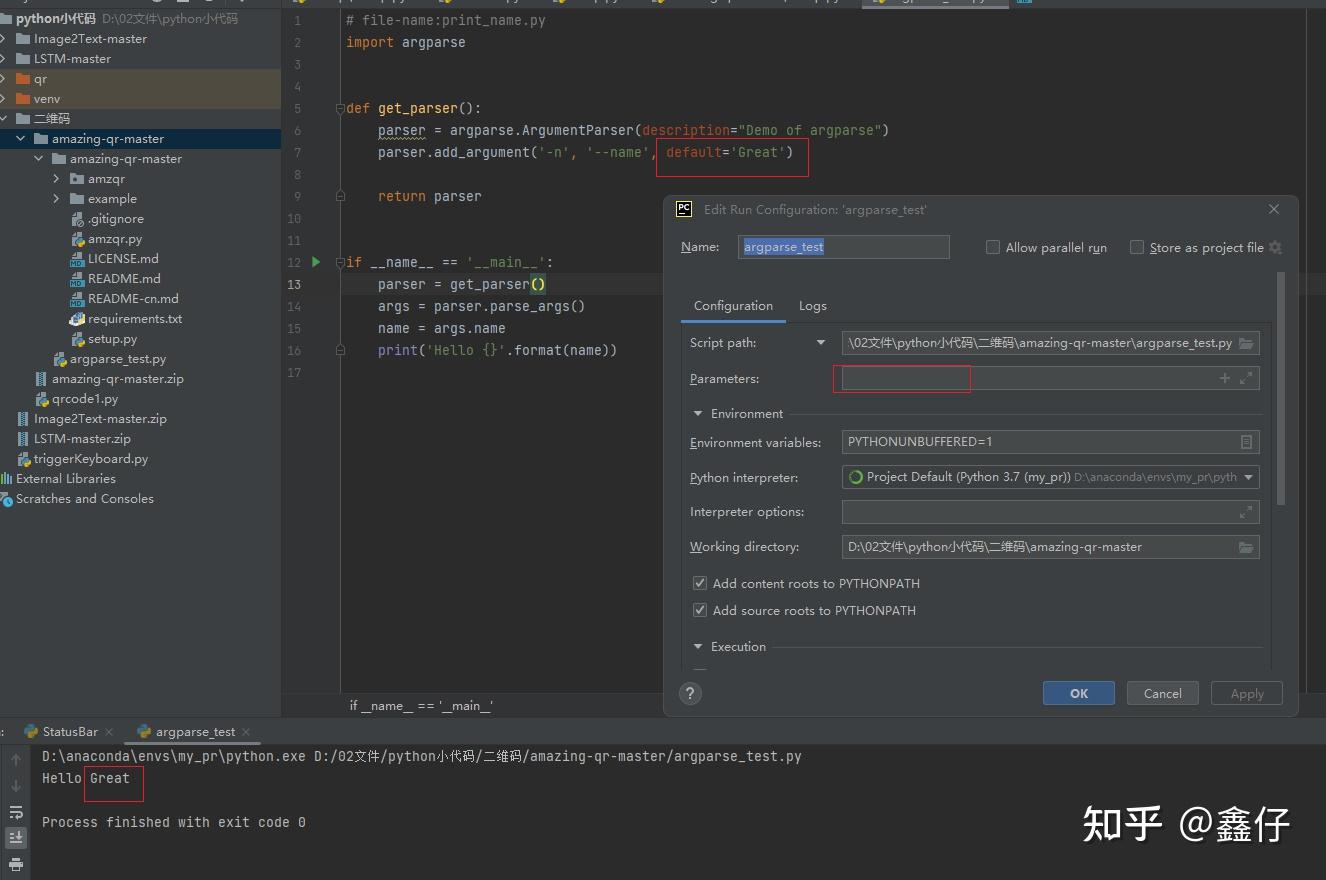Click the print icon in run console
The image size is (1326, 880).
(x=16, y=863)
